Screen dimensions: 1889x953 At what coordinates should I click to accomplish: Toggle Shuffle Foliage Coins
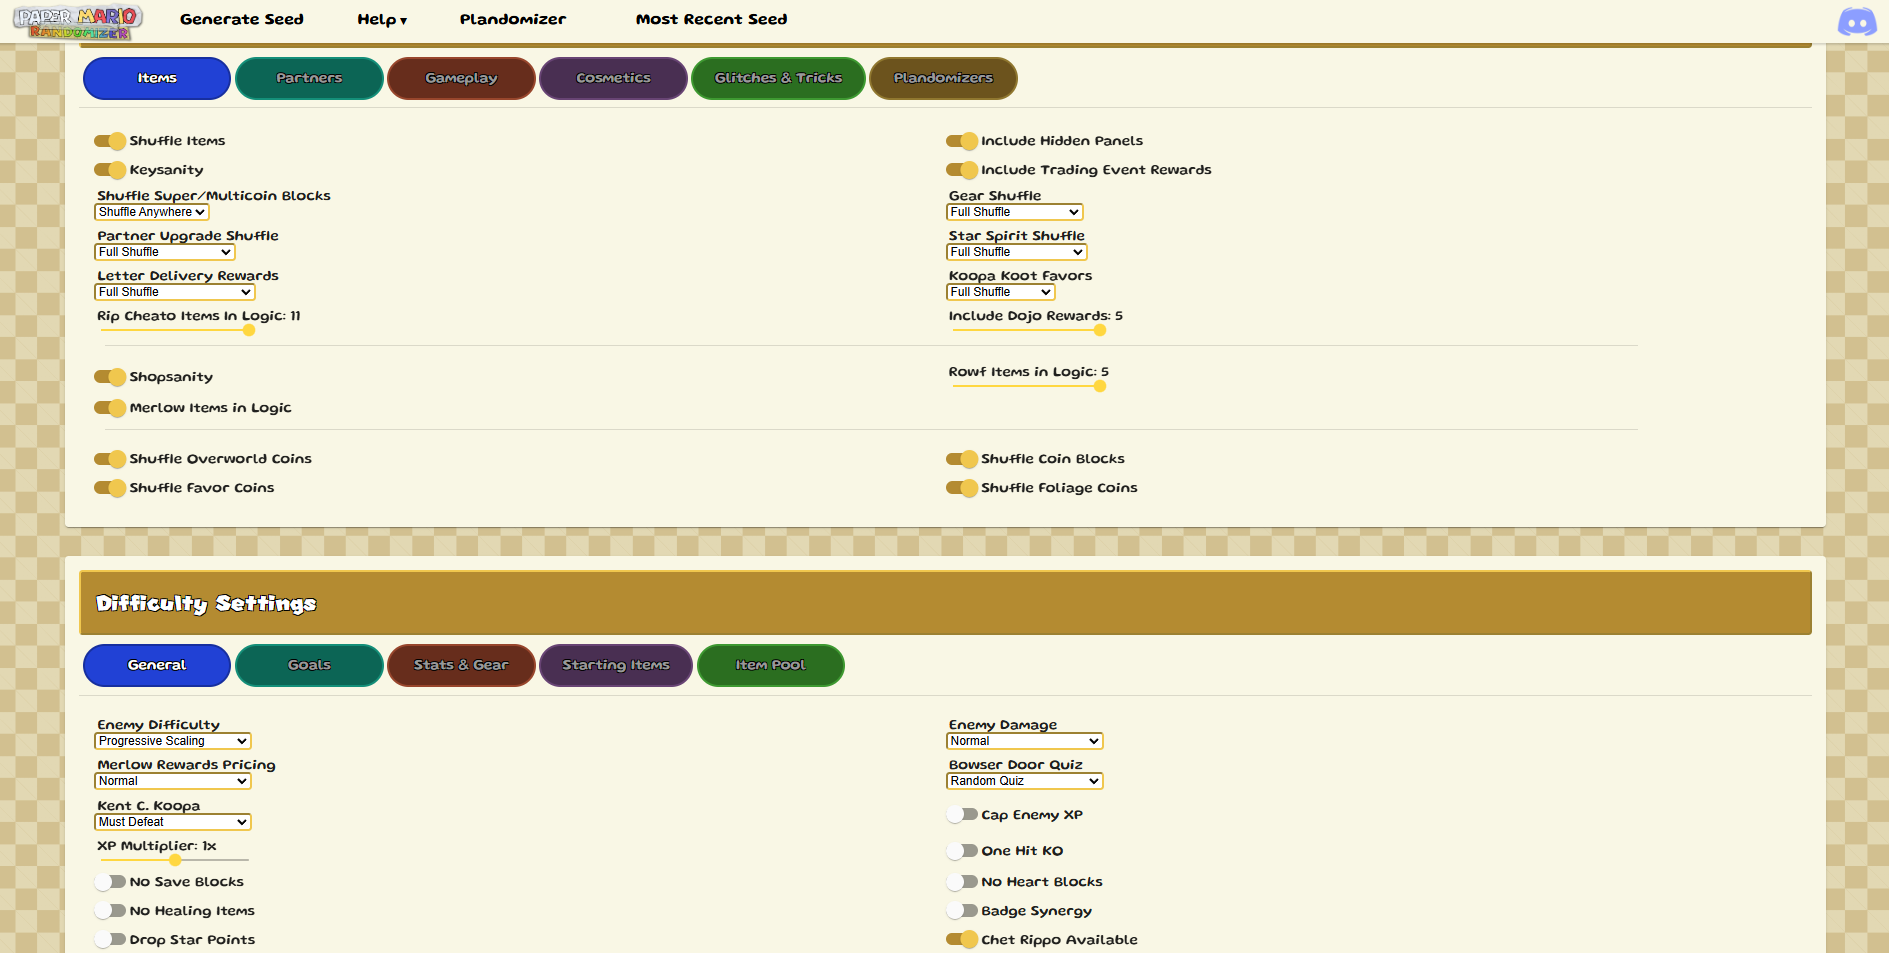coord(962,488)
